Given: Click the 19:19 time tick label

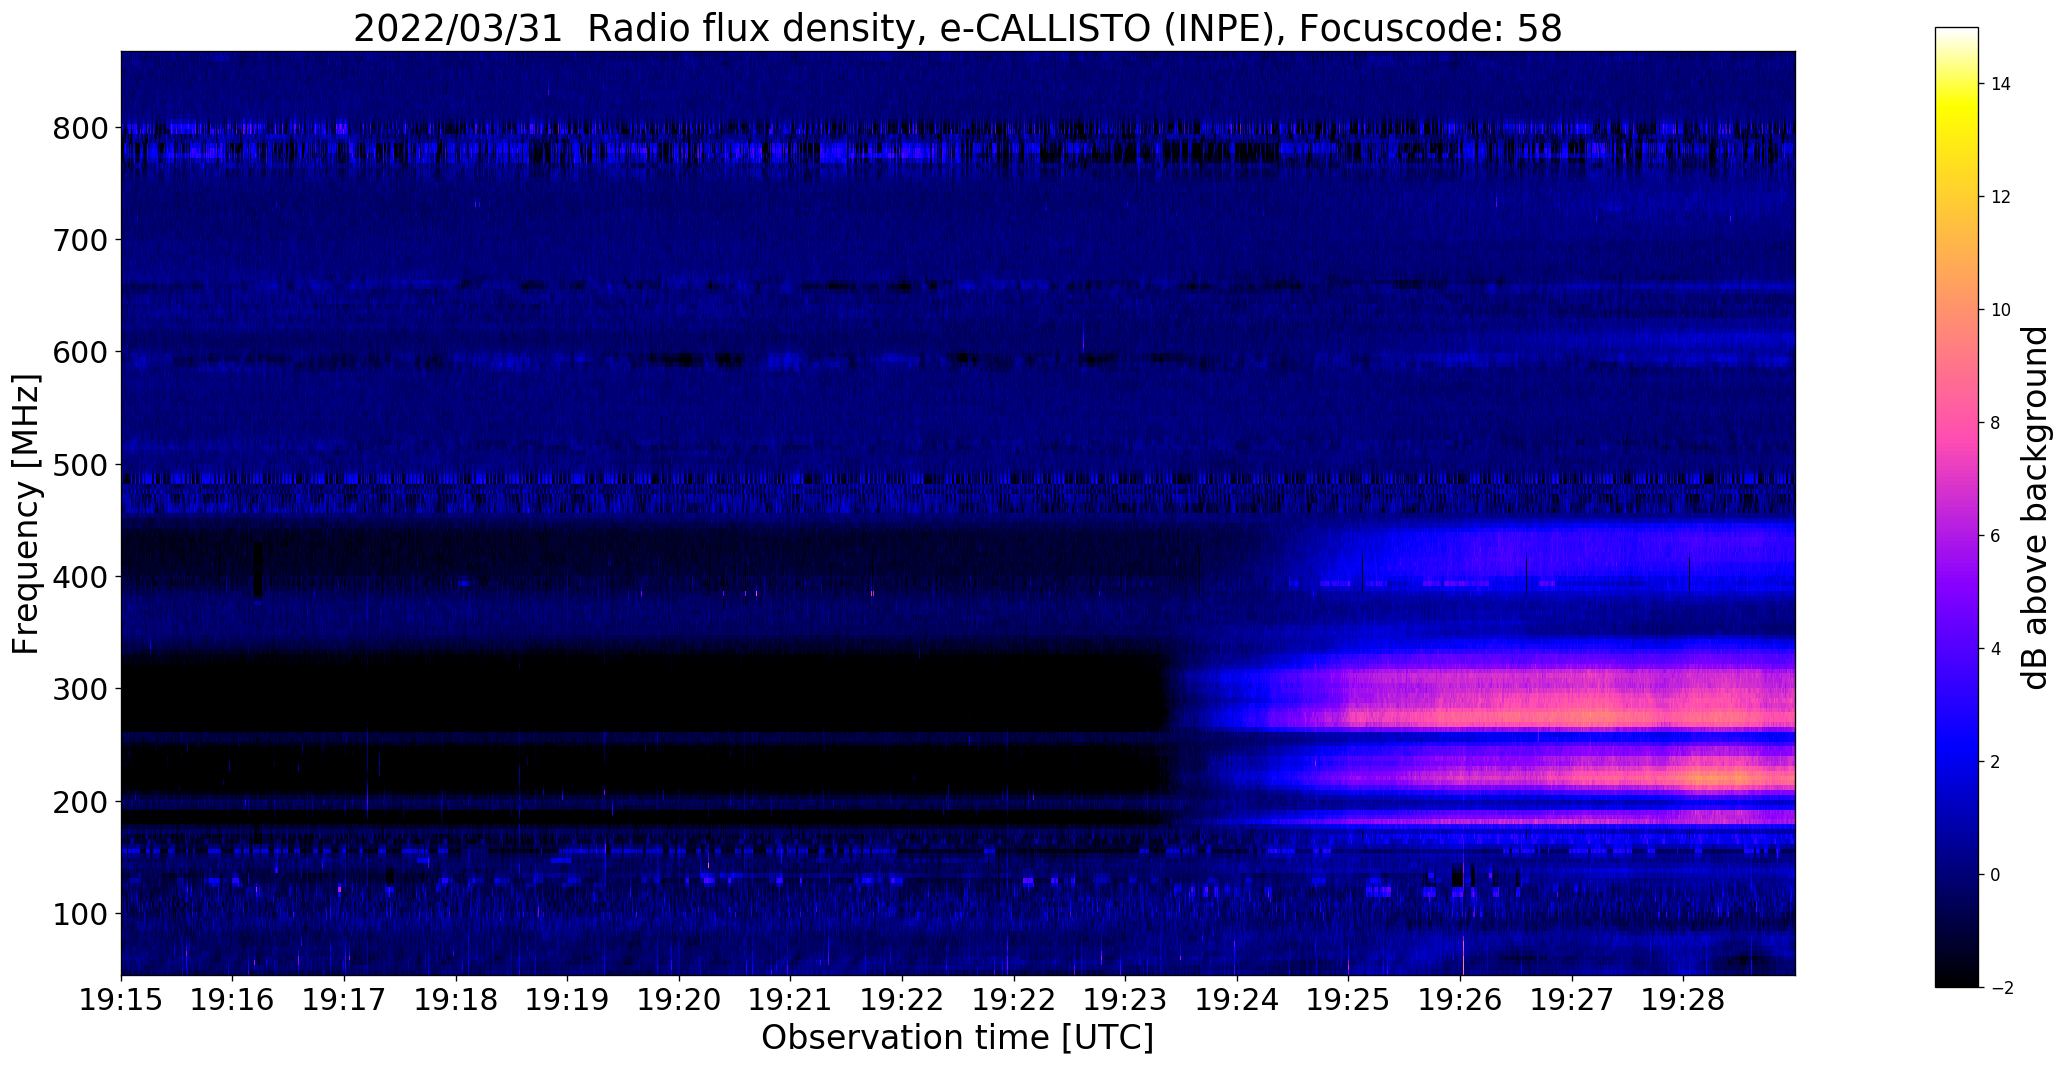Looking at the screenshot, I should tap(567, 1001).
